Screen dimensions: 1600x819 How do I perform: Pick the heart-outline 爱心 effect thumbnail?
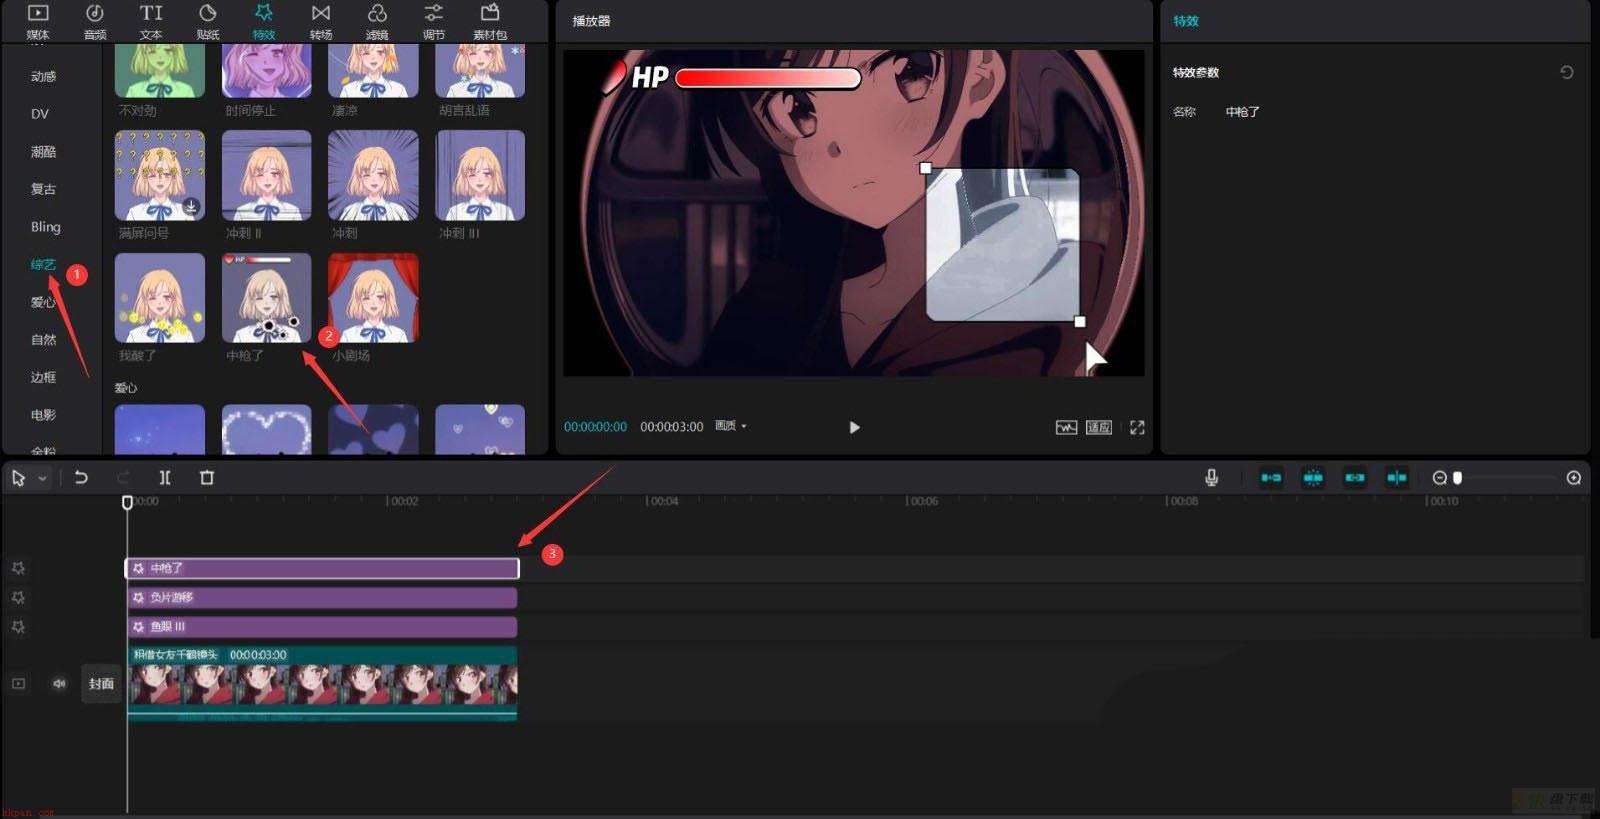(x=267, y=430)
